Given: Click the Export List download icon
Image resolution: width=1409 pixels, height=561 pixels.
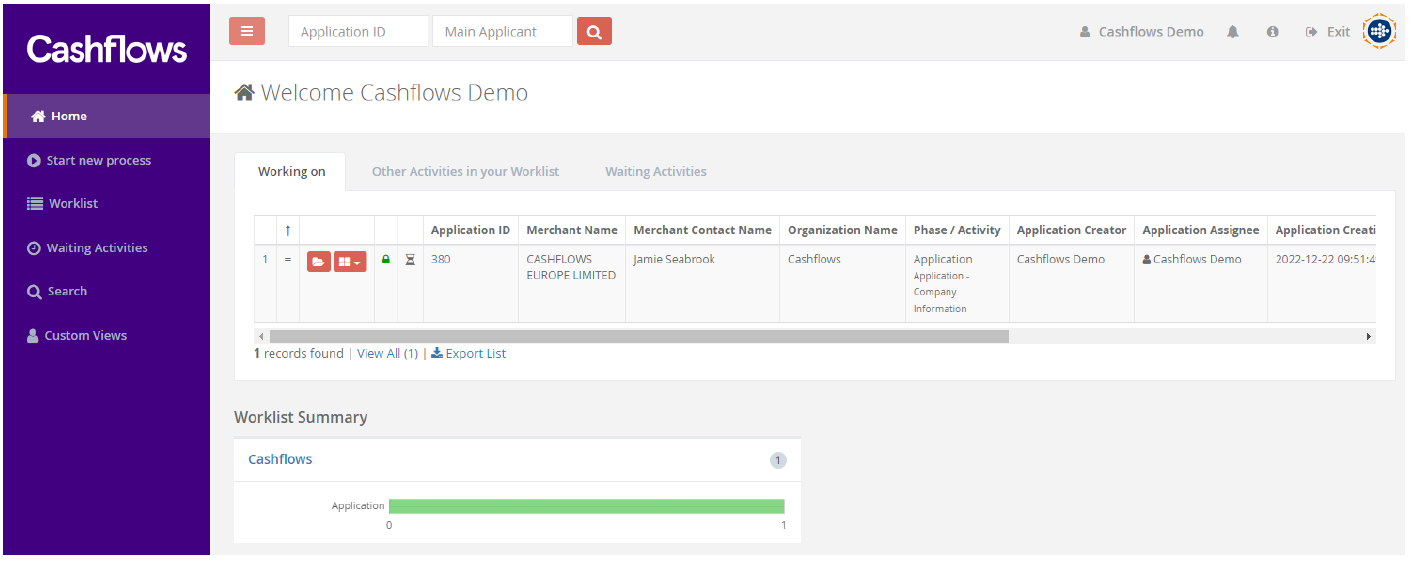Looking at the screenshot, I should click(437, 353).
